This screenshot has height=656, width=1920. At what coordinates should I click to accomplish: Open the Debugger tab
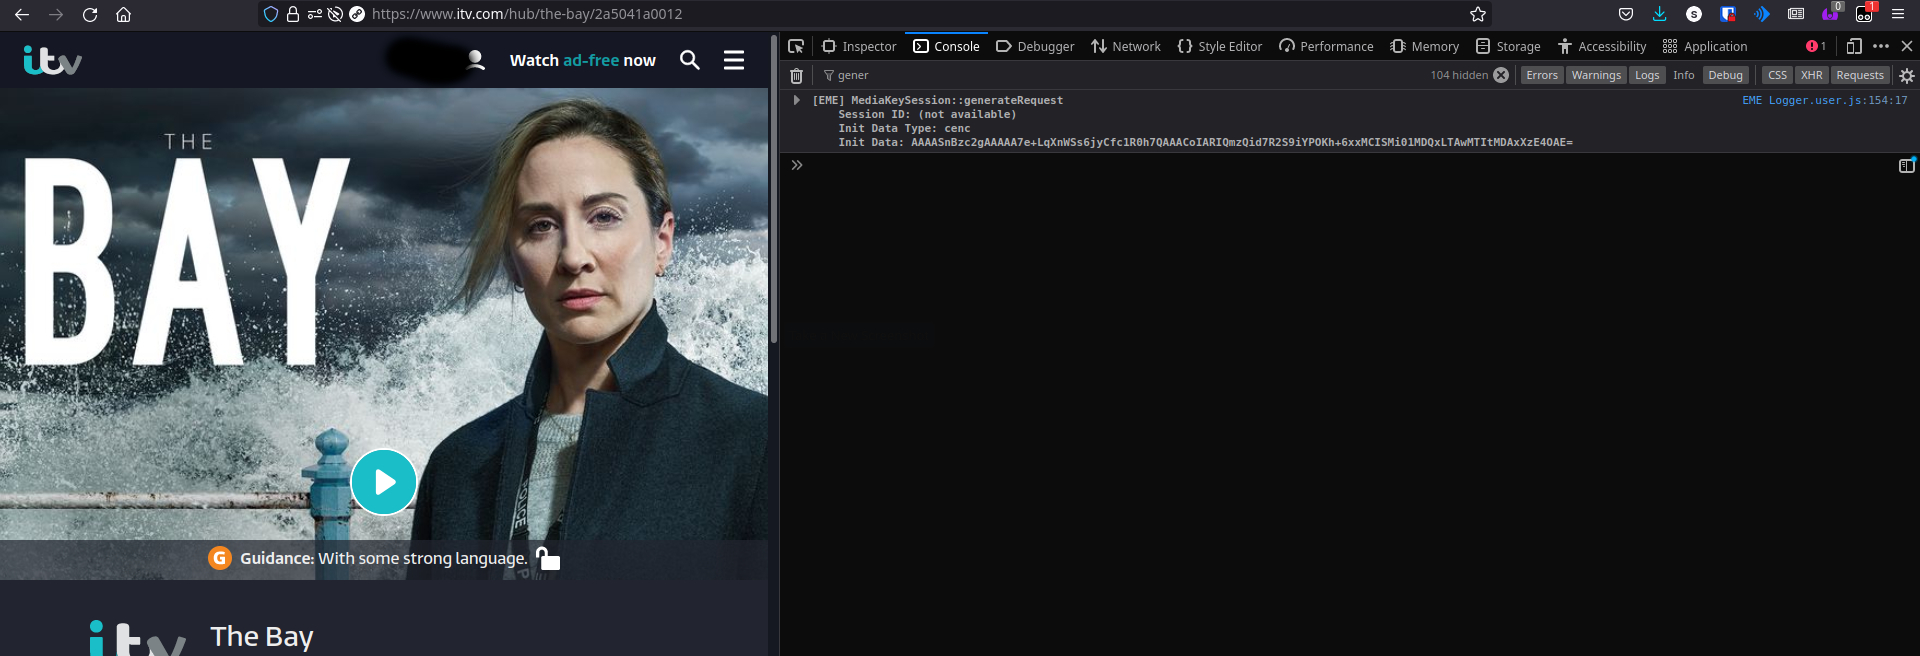pyautogui.click(x=1035, y=46)
